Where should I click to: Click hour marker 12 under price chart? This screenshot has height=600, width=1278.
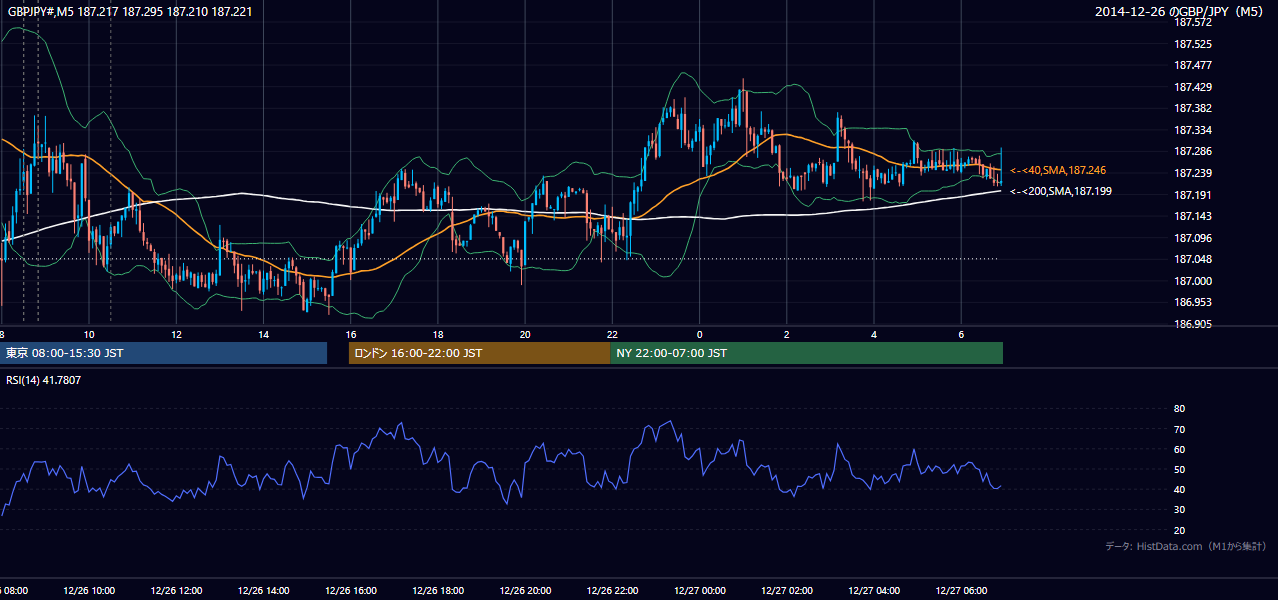click(176, 334)
